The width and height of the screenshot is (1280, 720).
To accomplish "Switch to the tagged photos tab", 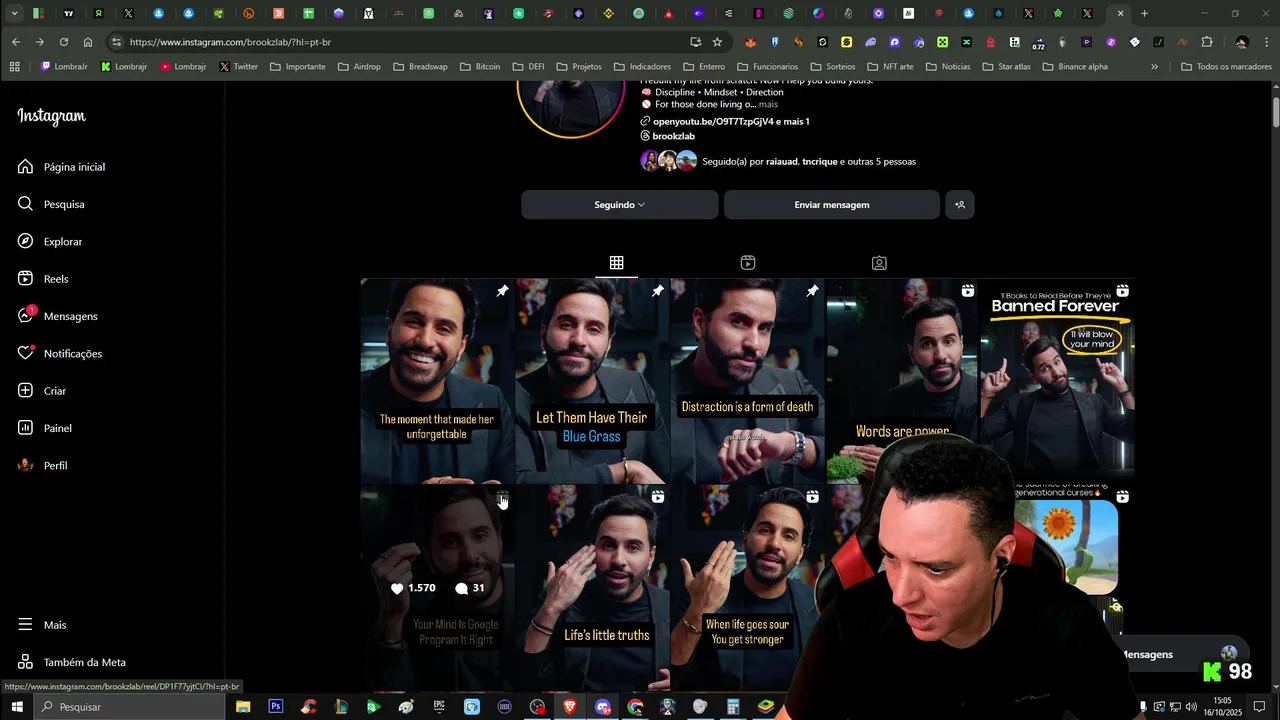I will tap(879, 263).
